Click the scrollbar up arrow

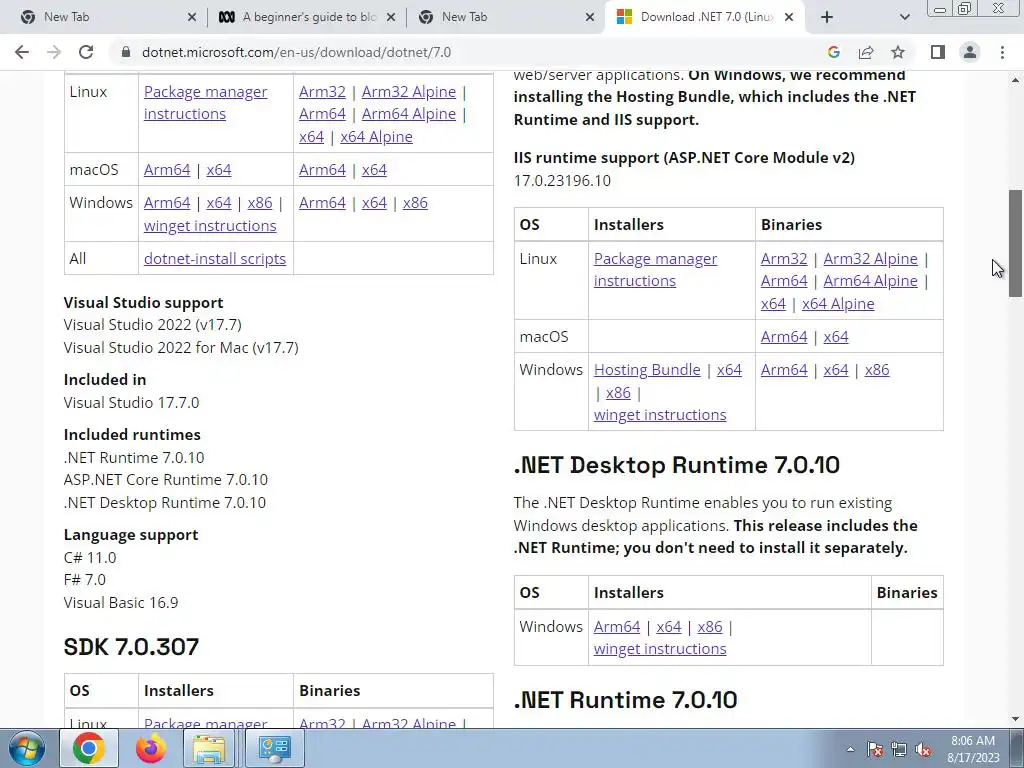(1015, 80)
